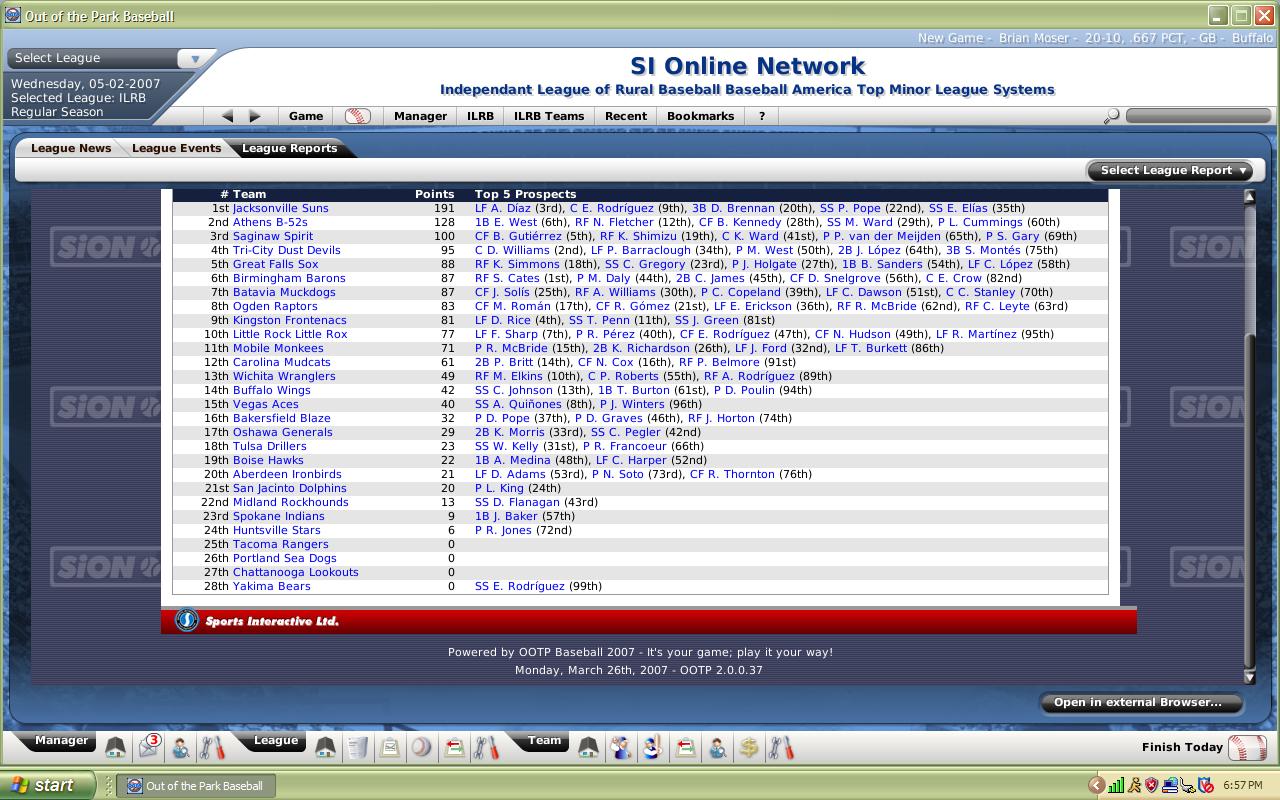Switch to the League Events tab
The height and width of the screenshot is (800, 1280).
point(176,148)
